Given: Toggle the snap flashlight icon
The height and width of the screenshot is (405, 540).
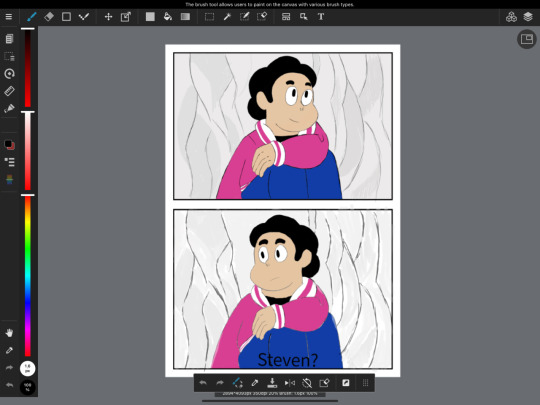Looking at the screenshot, I should tap(9, 108).
